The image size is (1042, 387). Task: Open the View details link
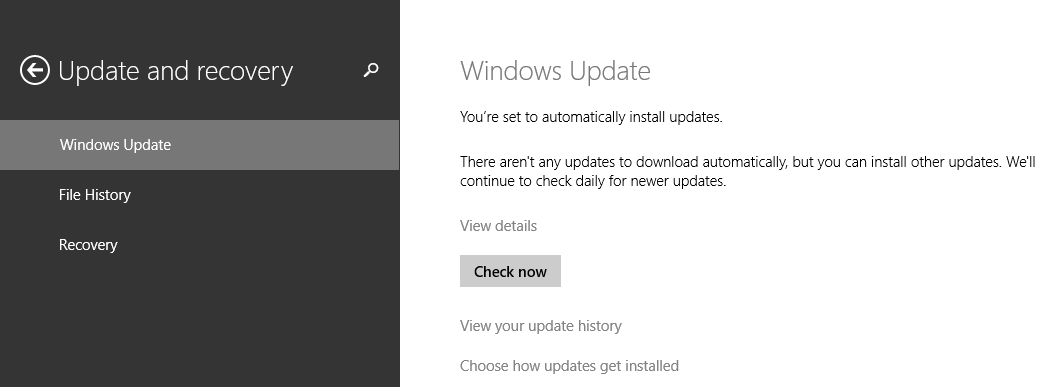click(x=498, y=226)
